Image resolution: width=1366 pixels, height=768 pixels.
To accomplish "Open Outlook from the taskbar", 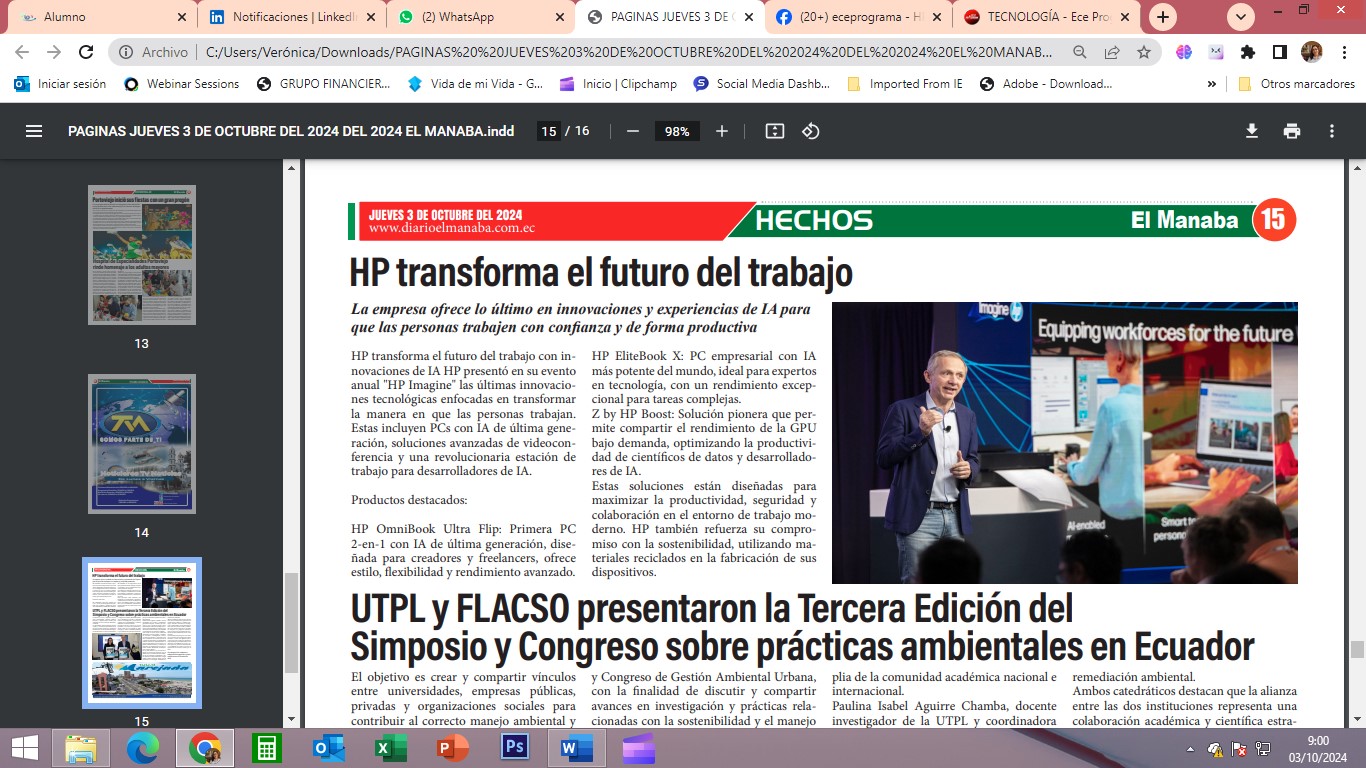I will tap(329, 747).
